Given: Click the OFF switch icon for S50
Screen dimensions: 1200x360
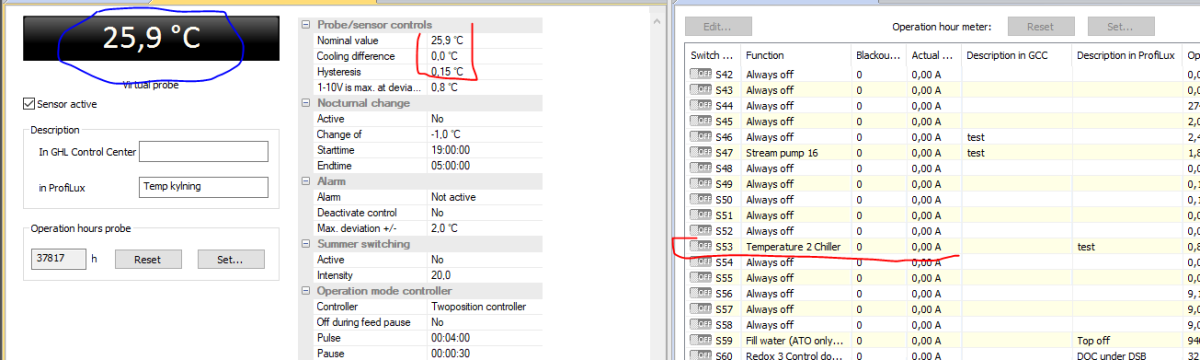Looking at the screenshot, I should click(x=700, y=199).
